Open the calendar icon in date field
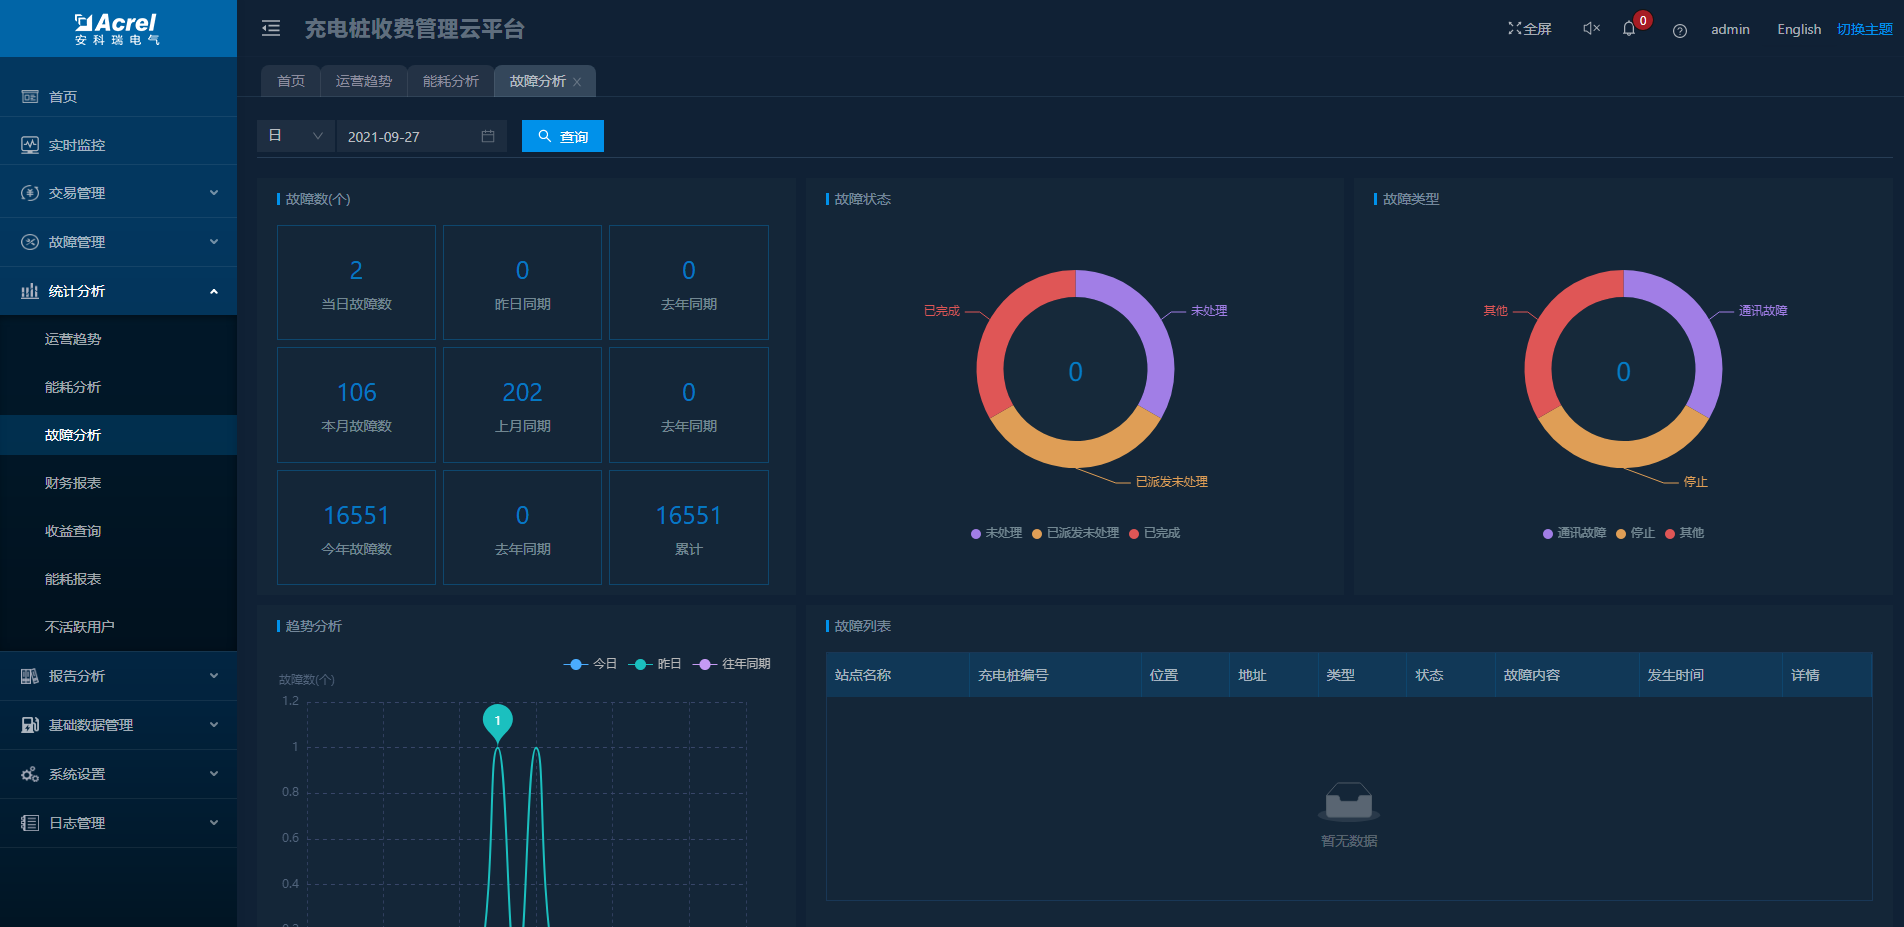Viewport: 1904px width, 927px height. click(x=488, y=136)
